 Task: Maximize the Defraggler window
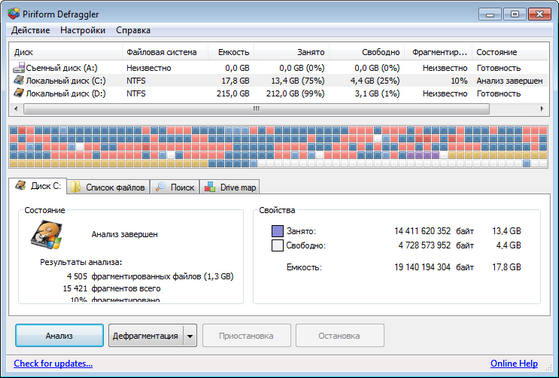coord(514,14)
